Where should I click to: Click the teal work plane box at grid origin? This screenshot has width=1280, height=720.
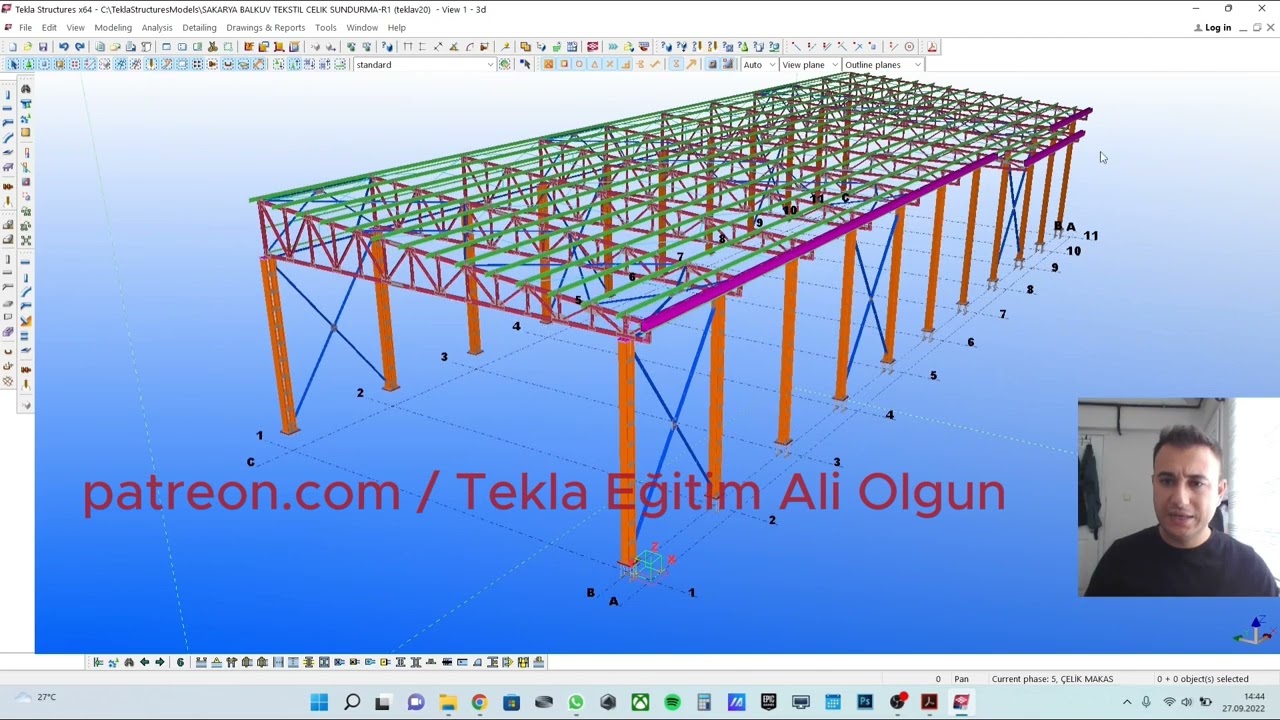coord(650,564)
